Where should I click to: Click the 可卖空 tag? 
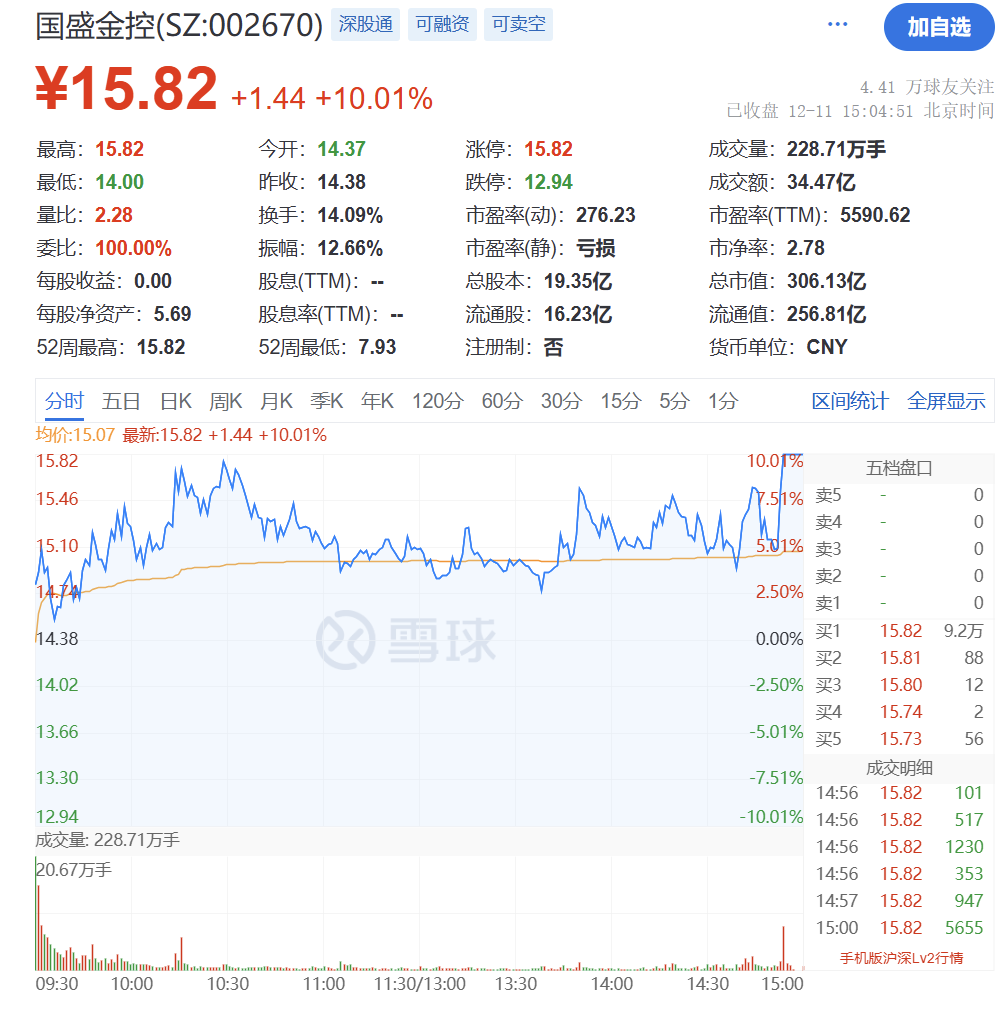(x=518, y=24)
